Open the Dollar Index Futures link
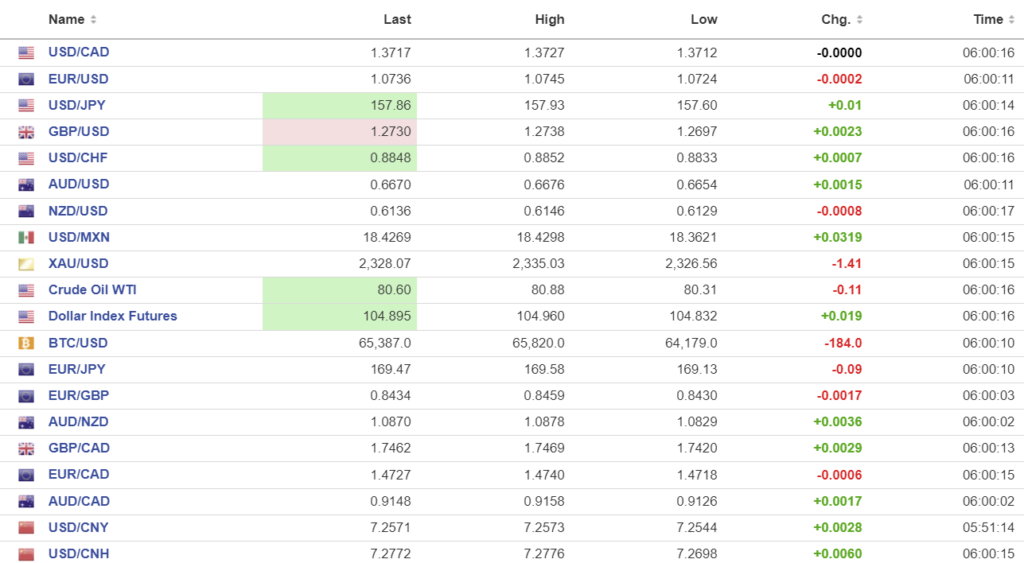The image size is (1024, 563). (112, 316)
